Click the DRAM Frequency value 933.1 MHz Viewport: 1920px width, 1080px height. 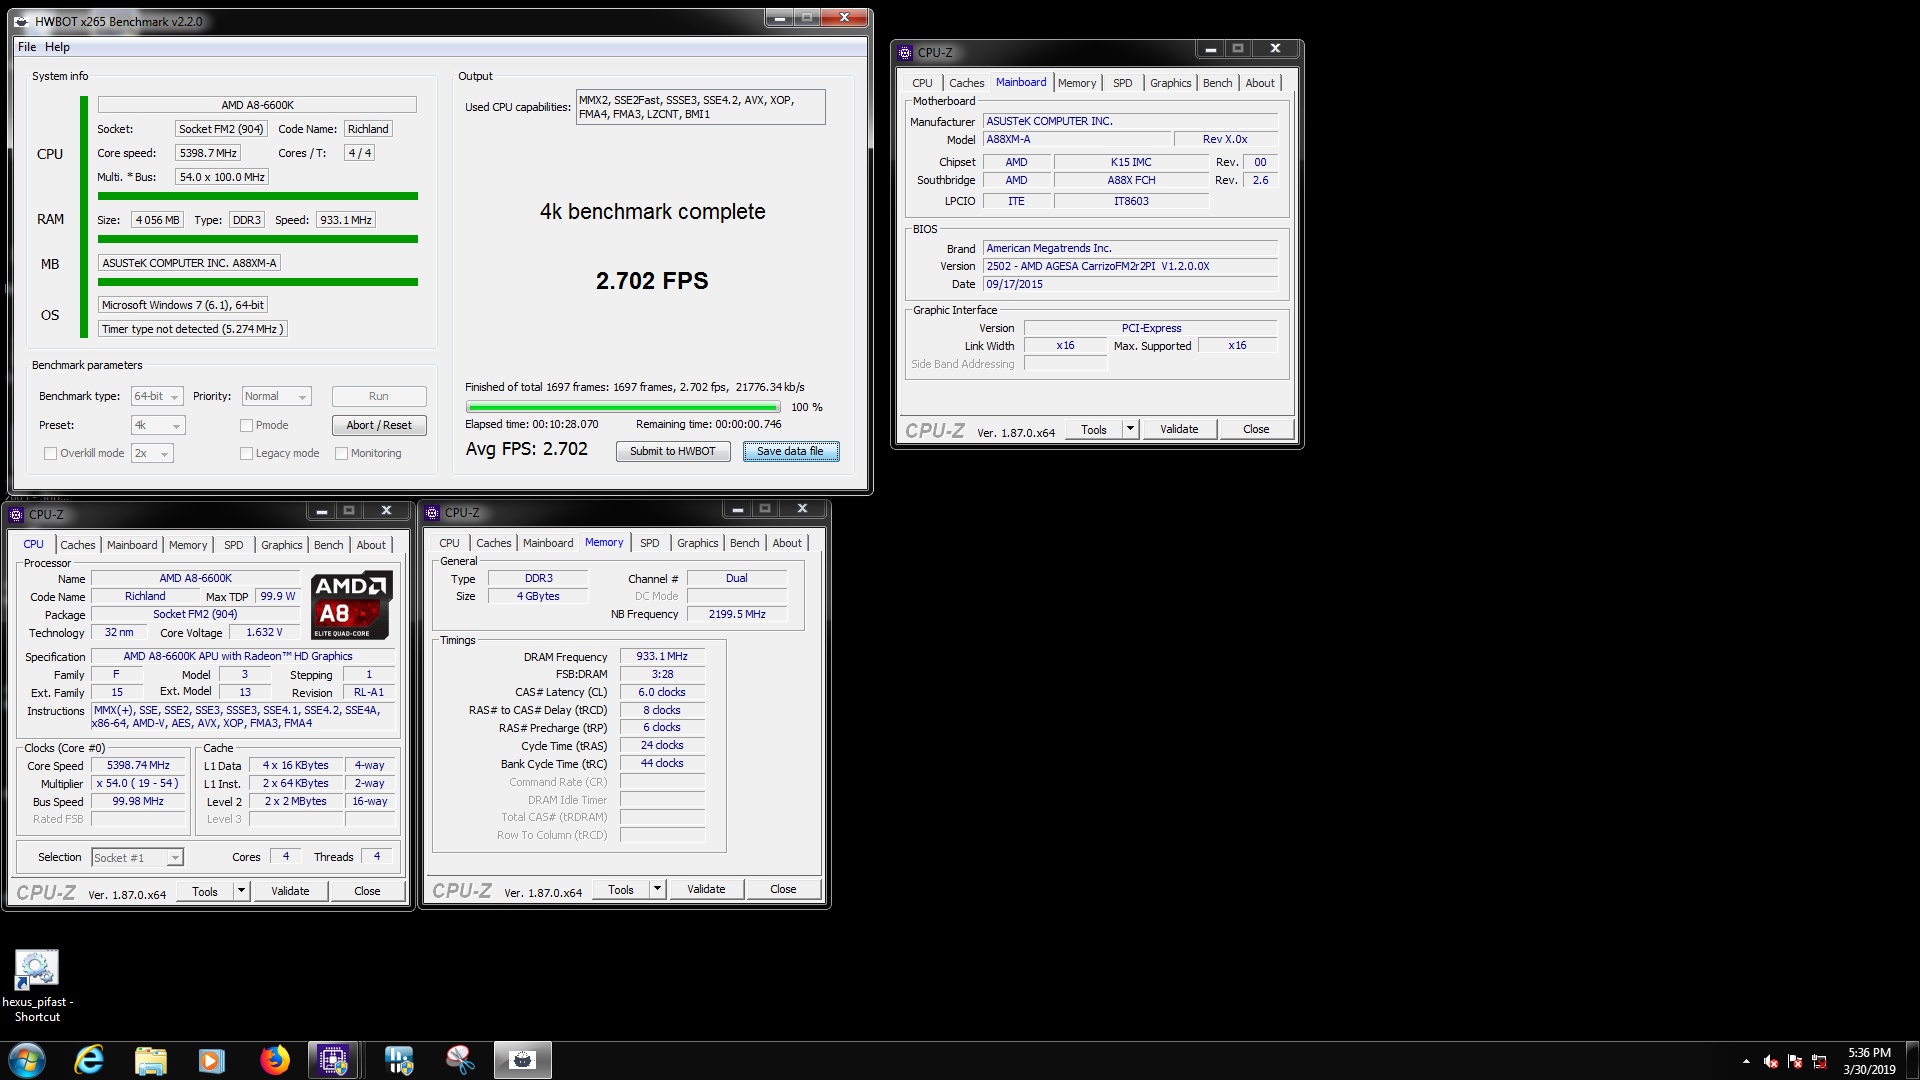(x=662, y=657)
